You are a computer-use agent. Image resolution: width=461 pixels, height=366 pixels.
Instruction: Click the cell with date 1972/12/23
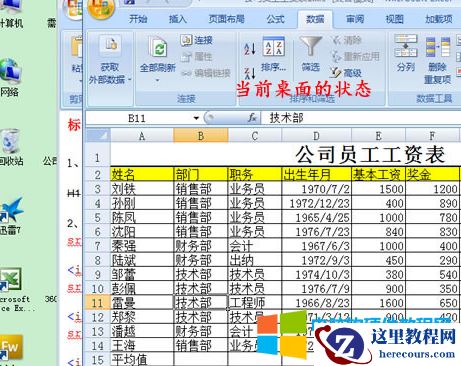[316, 203]
